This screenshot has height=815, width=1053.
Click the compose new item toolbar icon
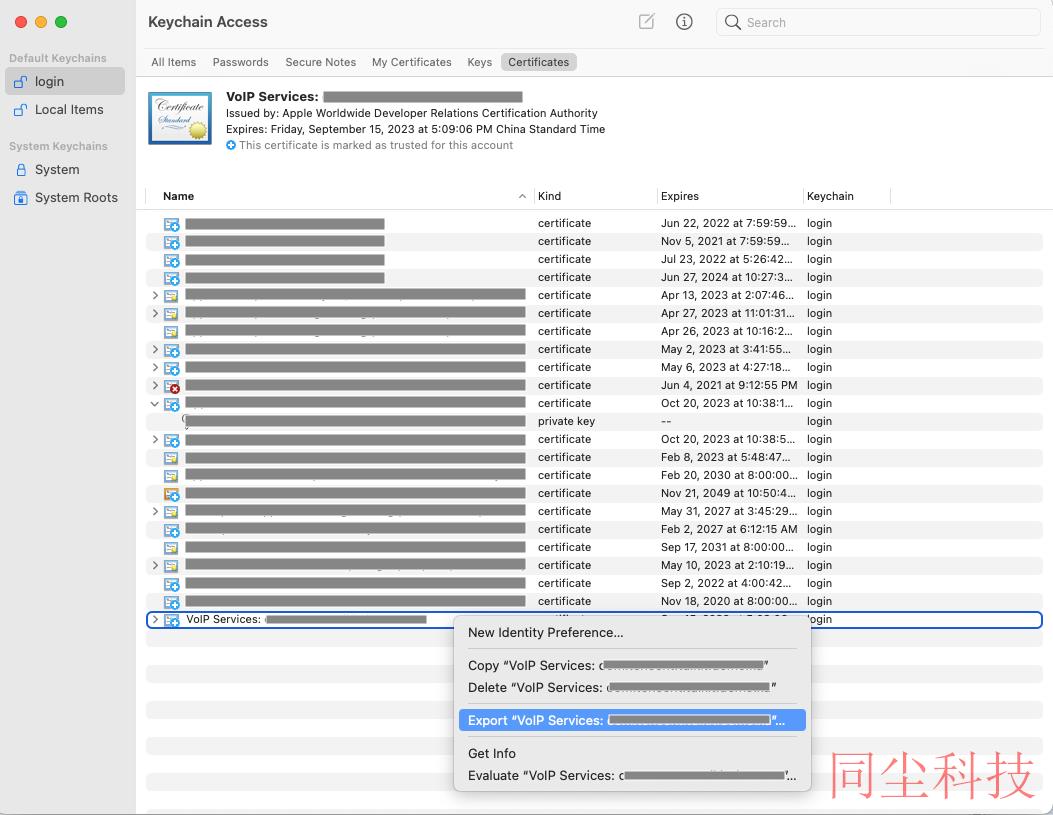tap(646, 21)
